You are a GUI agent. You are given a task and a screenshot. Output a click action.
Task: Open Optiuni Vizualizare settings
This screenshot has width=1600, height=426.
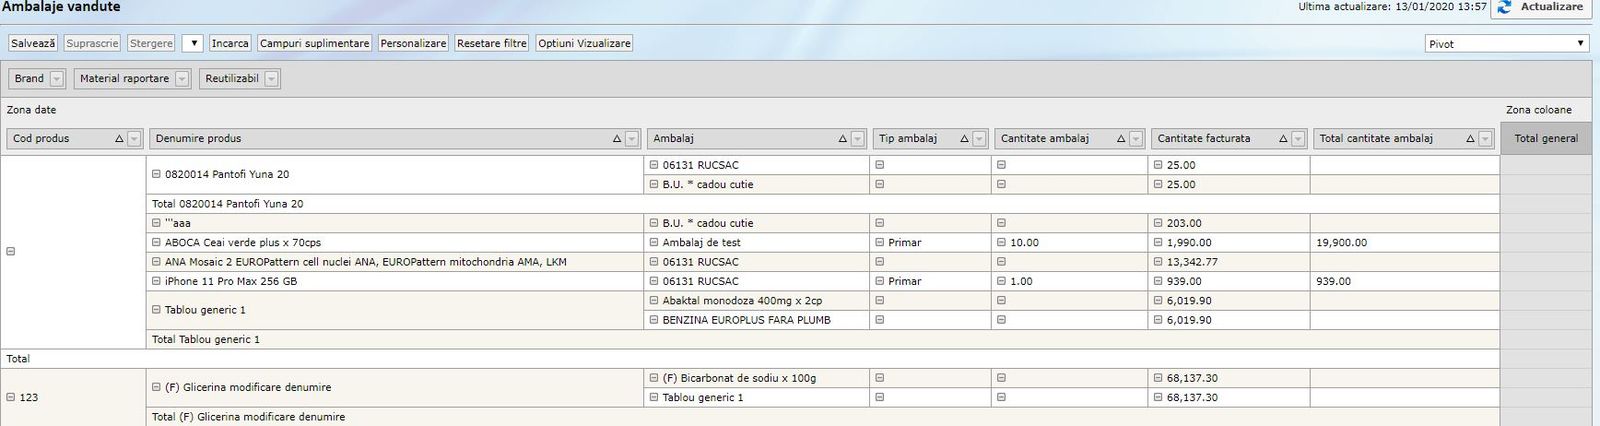[584, 44]
